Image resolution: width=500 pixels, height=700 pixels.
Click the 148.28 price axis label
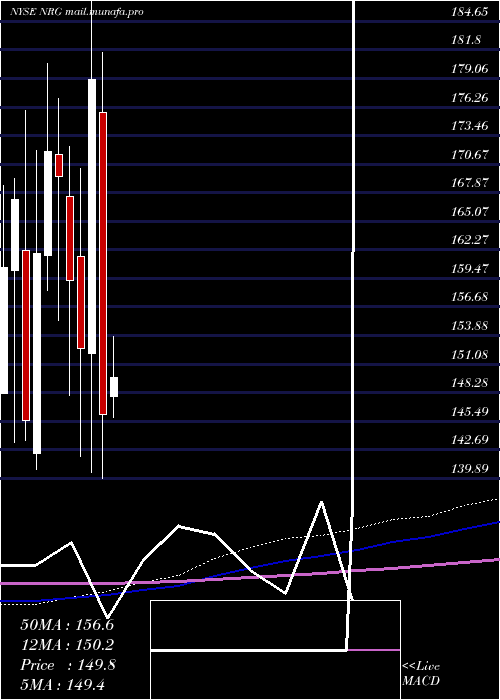pos(469,383)
